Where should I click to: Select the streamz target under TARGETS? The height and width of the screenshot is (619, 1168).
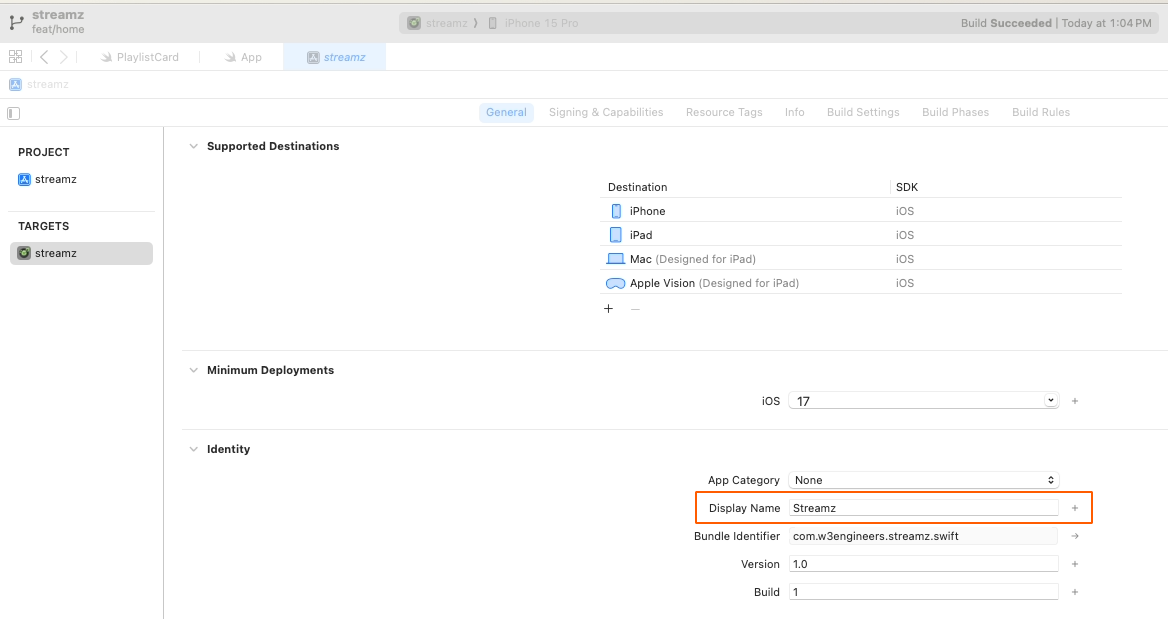pos(81,253)
